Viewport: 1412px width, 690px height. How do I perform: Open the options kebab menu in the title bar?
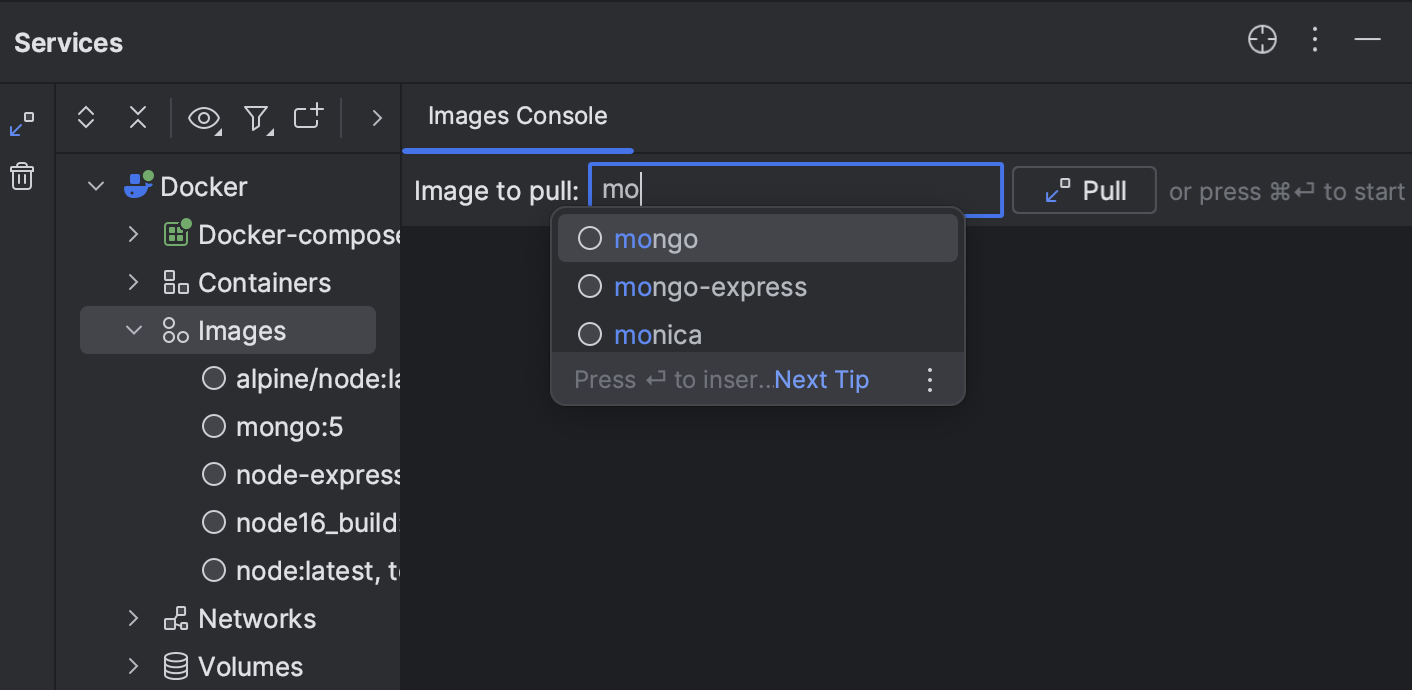pyautogui.click(x=1314, y=40)
